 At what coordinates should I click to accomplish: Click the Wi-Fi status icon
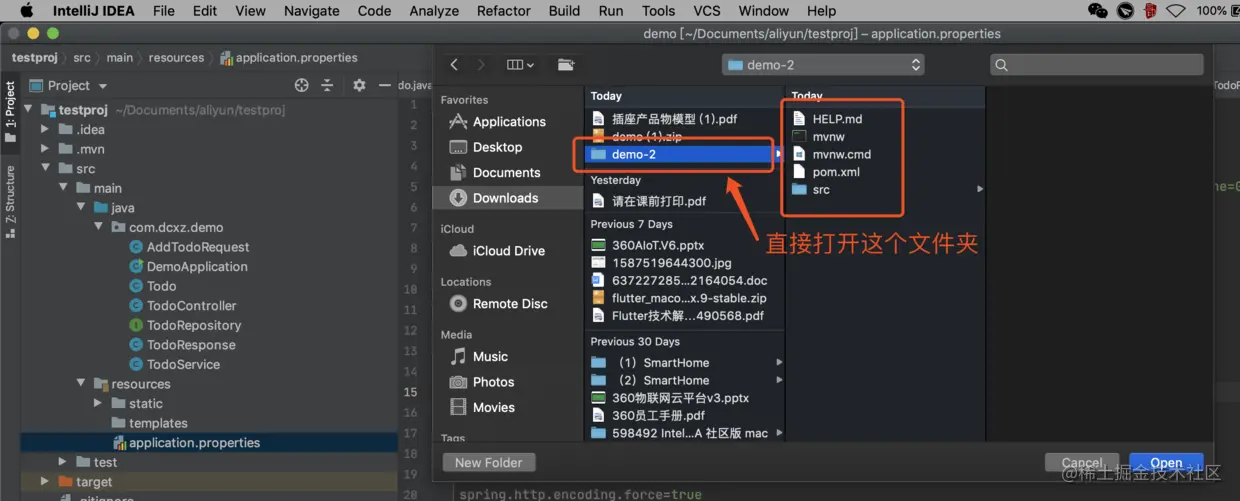[1177, 11]
